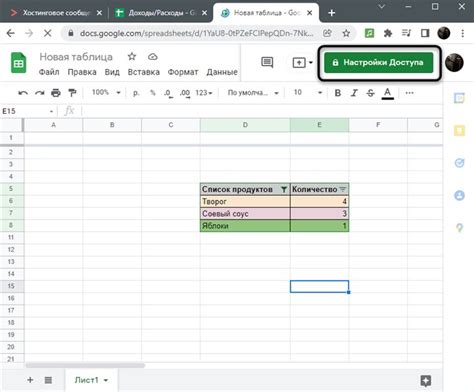Select the paint format tool
The image size is (474, 392).
click(x=72, y=93)
